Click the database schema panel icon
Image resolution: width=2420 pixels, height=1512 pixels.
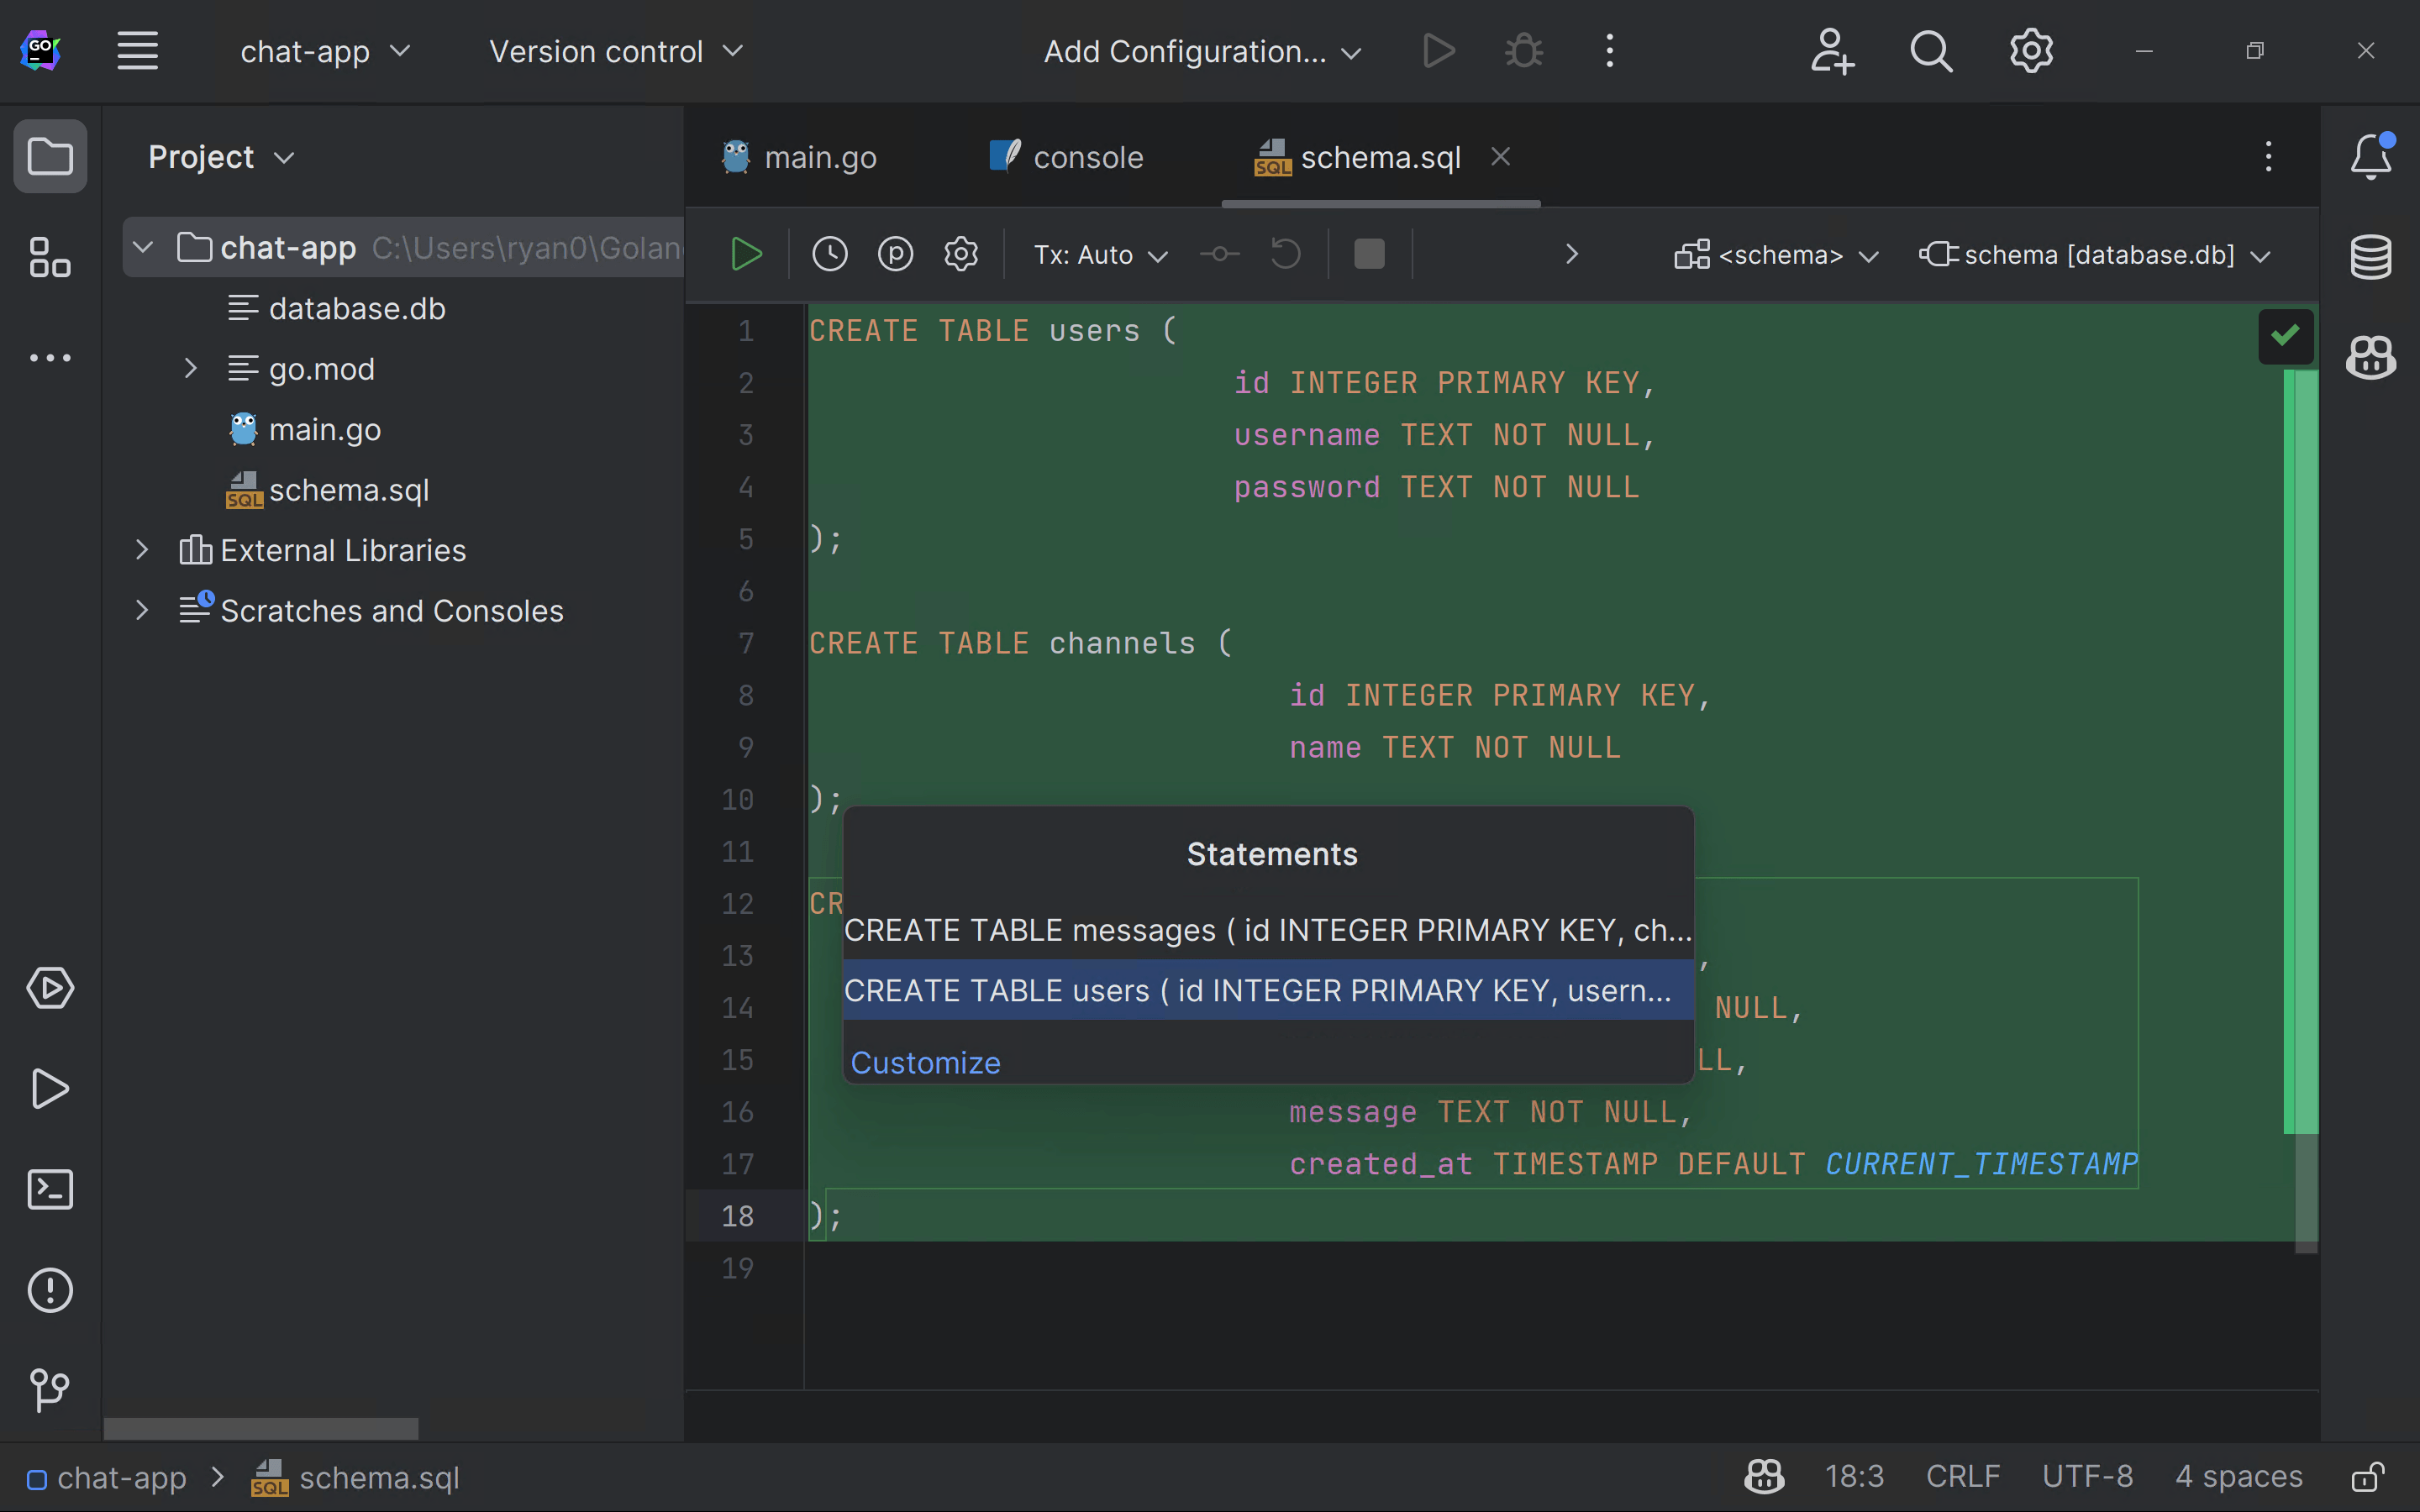coord(2371,256)
